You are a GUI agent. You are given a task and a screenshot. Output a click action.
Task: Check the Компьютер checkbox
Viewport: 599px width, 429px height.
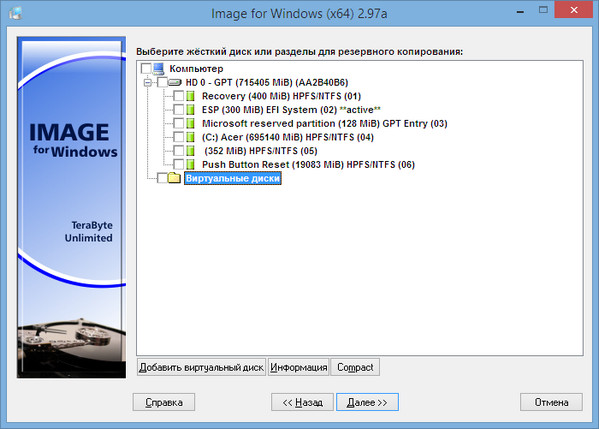pos(146,69)
